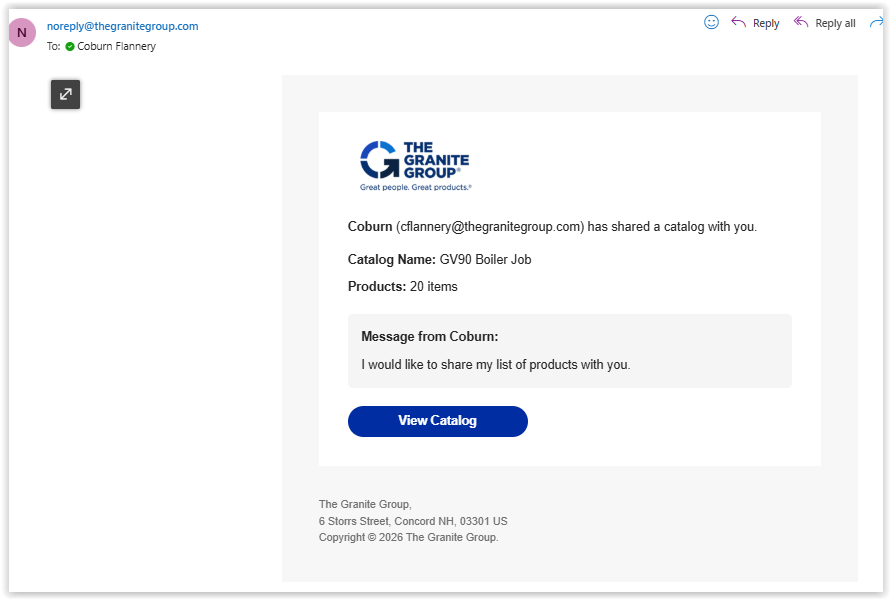Image resolution: width=891 pixels, height=600 pixels.
Task: Click the Products 20 items text
Action: click(x=402, y=286)
